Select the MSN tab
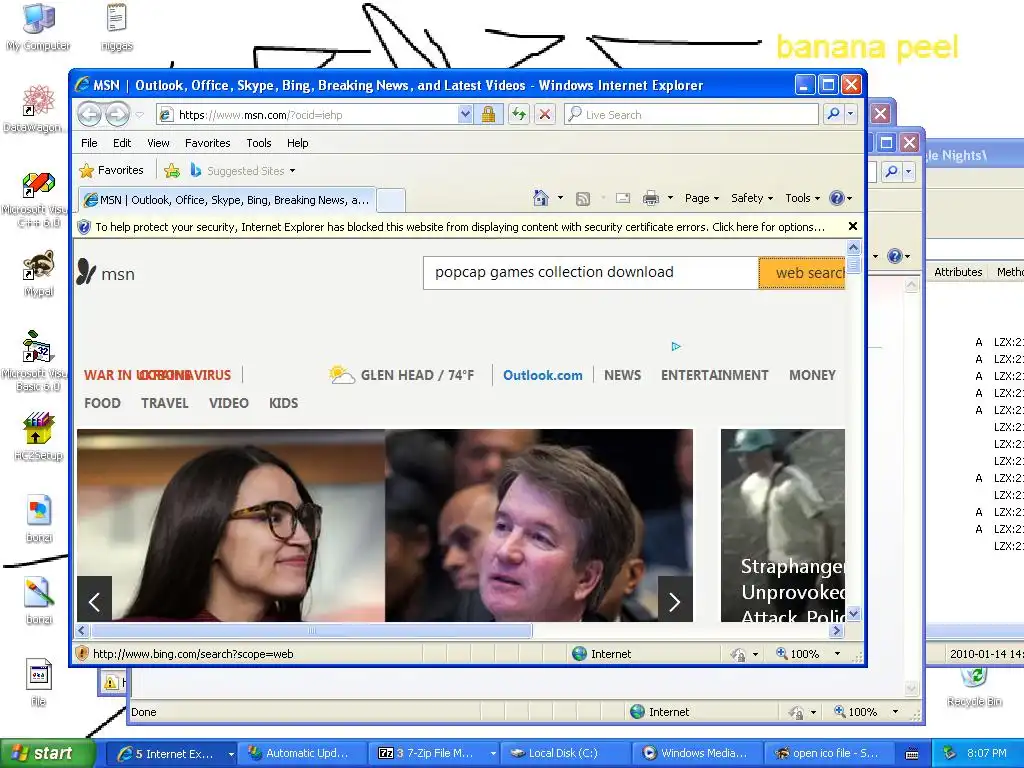1024x768 pixels. click(227, 200)
